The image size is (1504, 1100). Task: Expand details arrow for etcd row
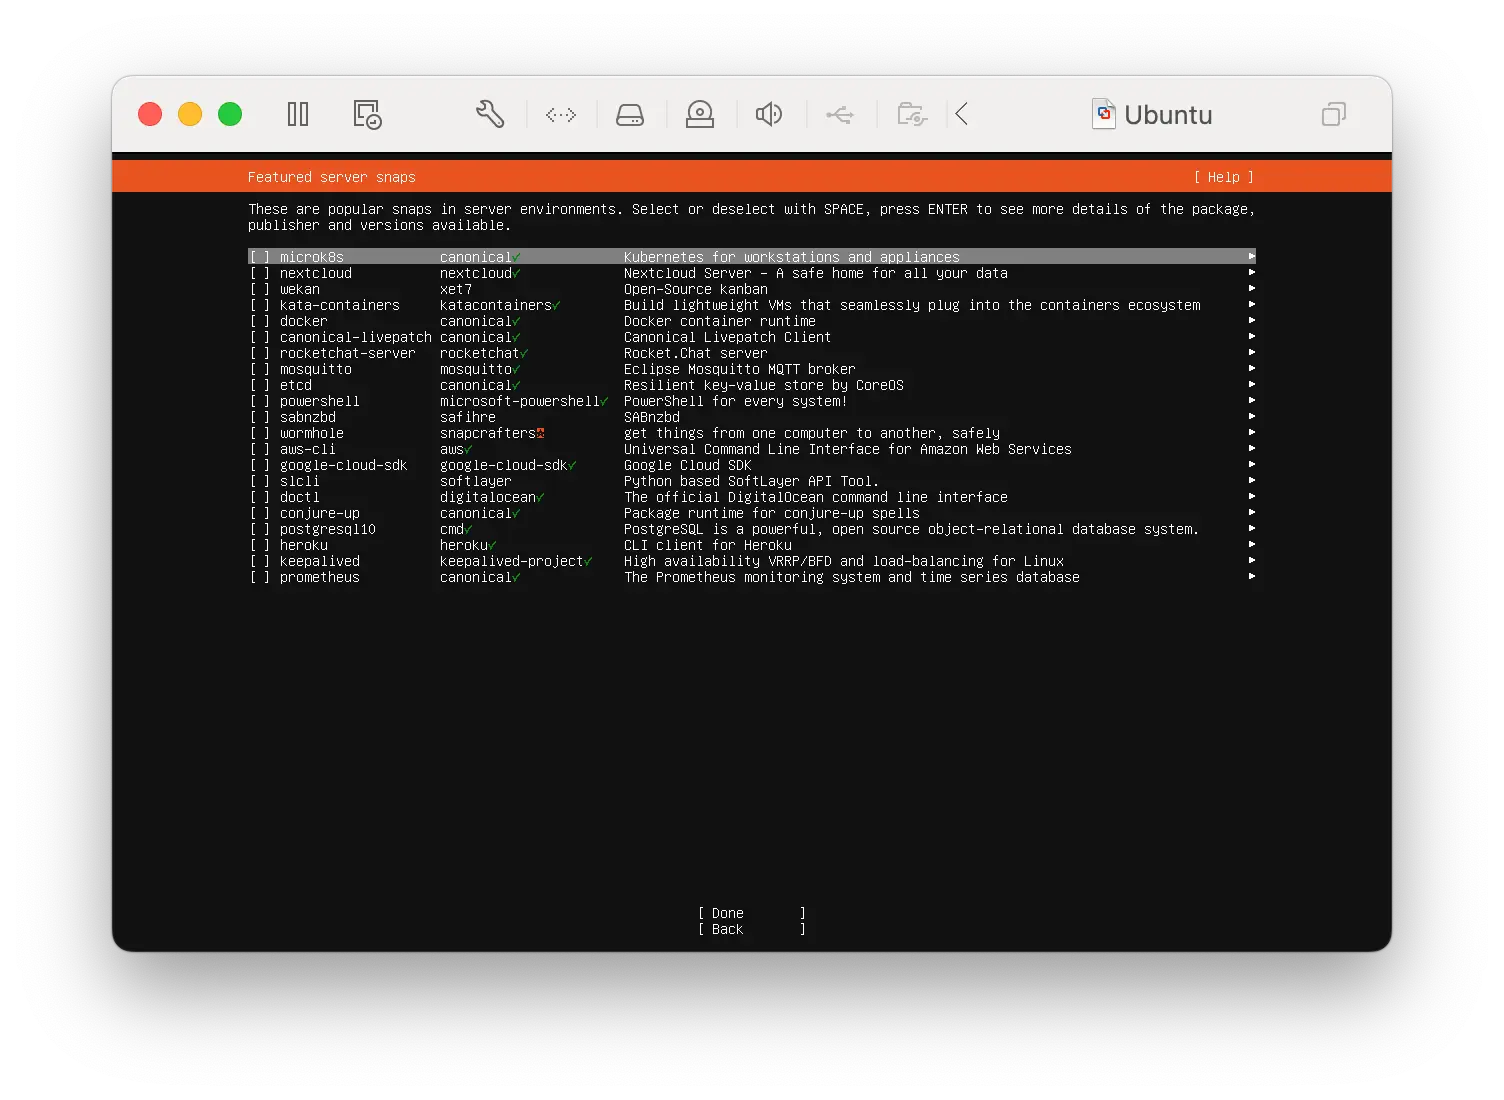coord(1251,385)
